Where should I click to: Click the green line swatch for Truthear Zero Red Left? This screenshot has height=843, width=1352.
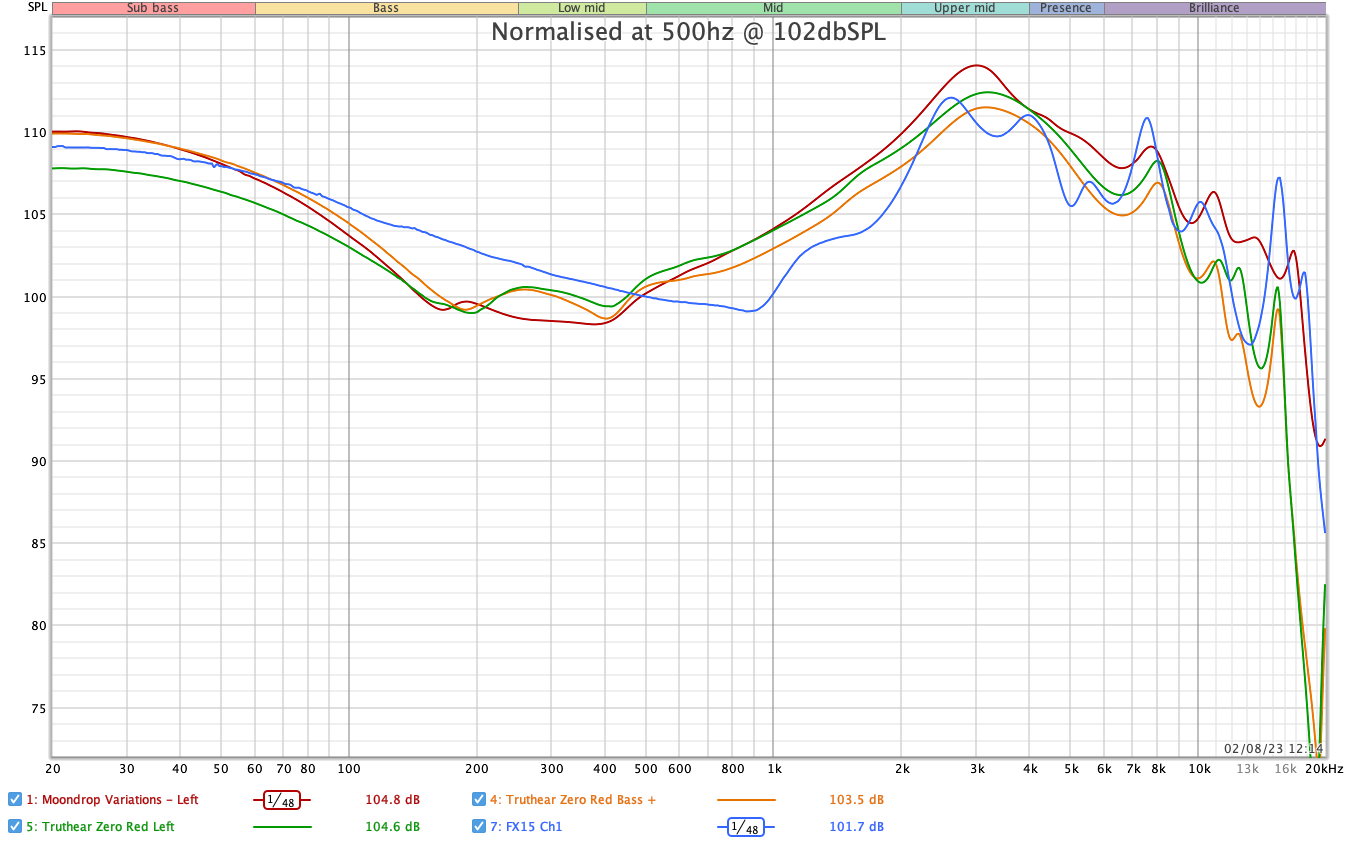coord(282,827)
